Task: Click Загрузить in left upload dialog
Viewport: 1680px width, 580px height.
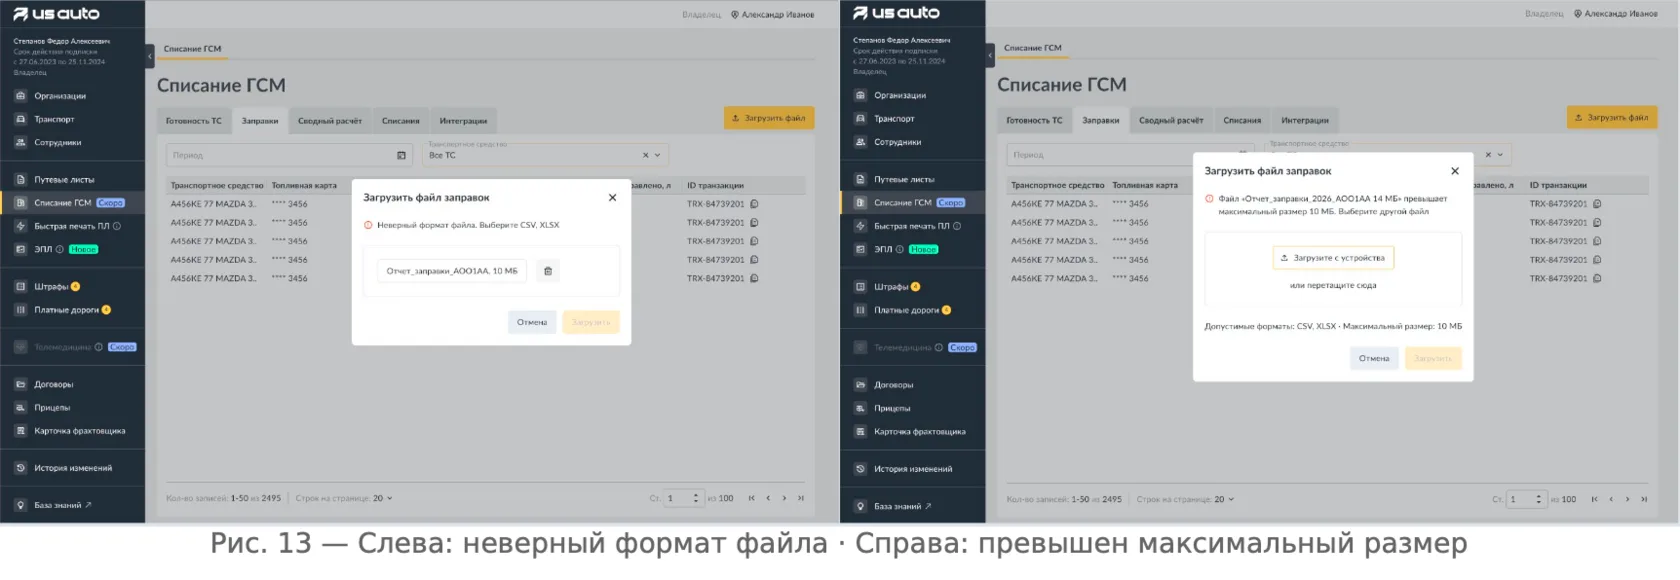Action: [591, 322]
